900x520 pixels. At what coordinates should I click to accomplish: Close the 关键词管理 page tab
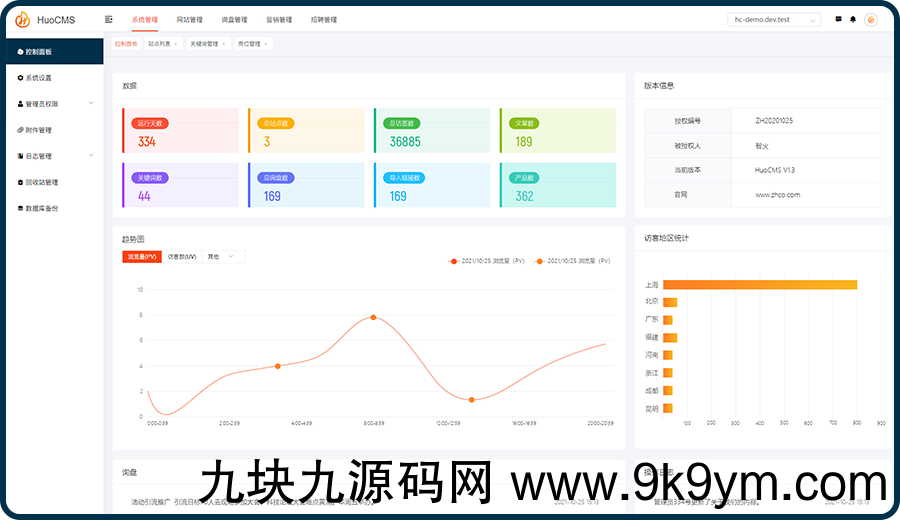click(x=224, y=44)
